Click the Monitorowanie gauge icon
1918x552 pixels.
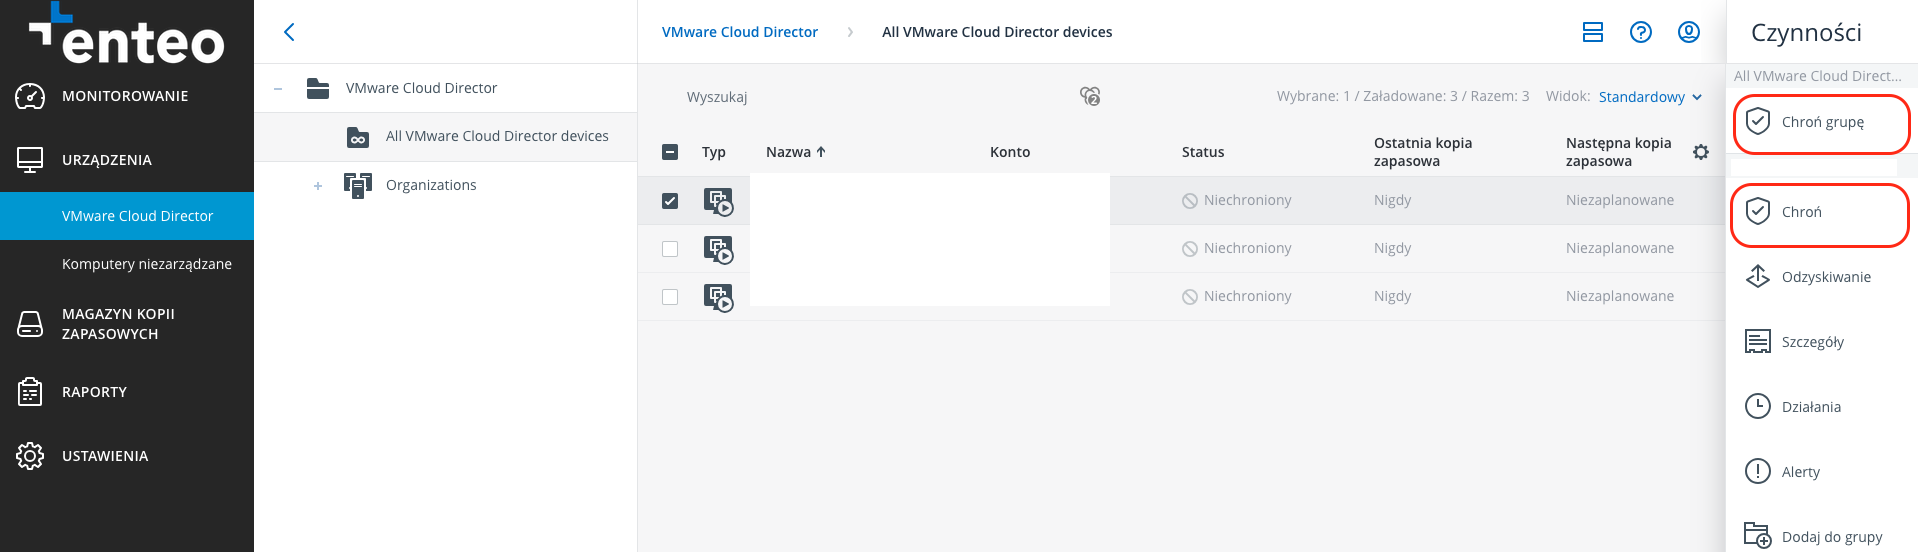click(30, 96)
